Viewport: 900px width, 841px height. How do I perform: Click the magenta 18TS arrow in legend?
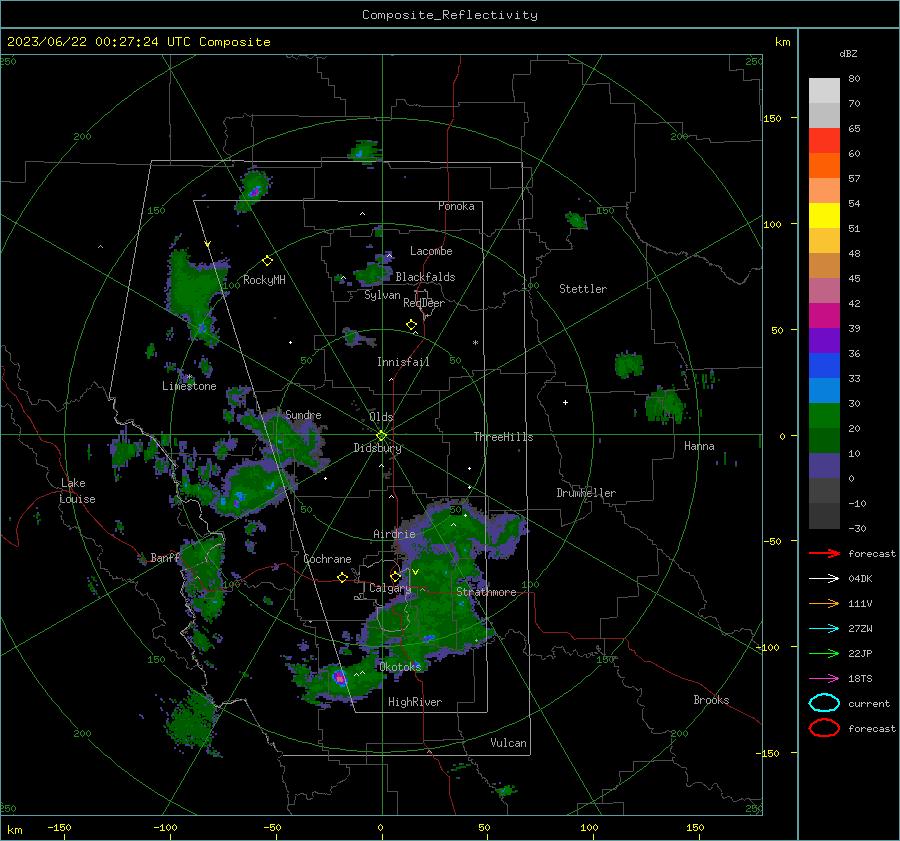click(824, 679)
